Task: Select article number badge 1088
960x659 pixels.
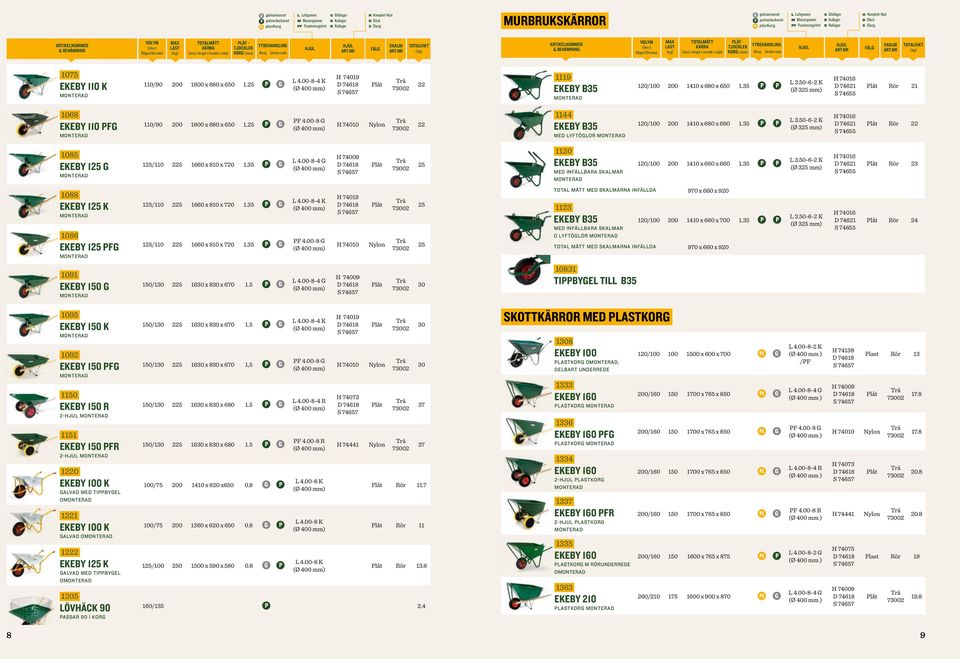Action: pos(69,195)
